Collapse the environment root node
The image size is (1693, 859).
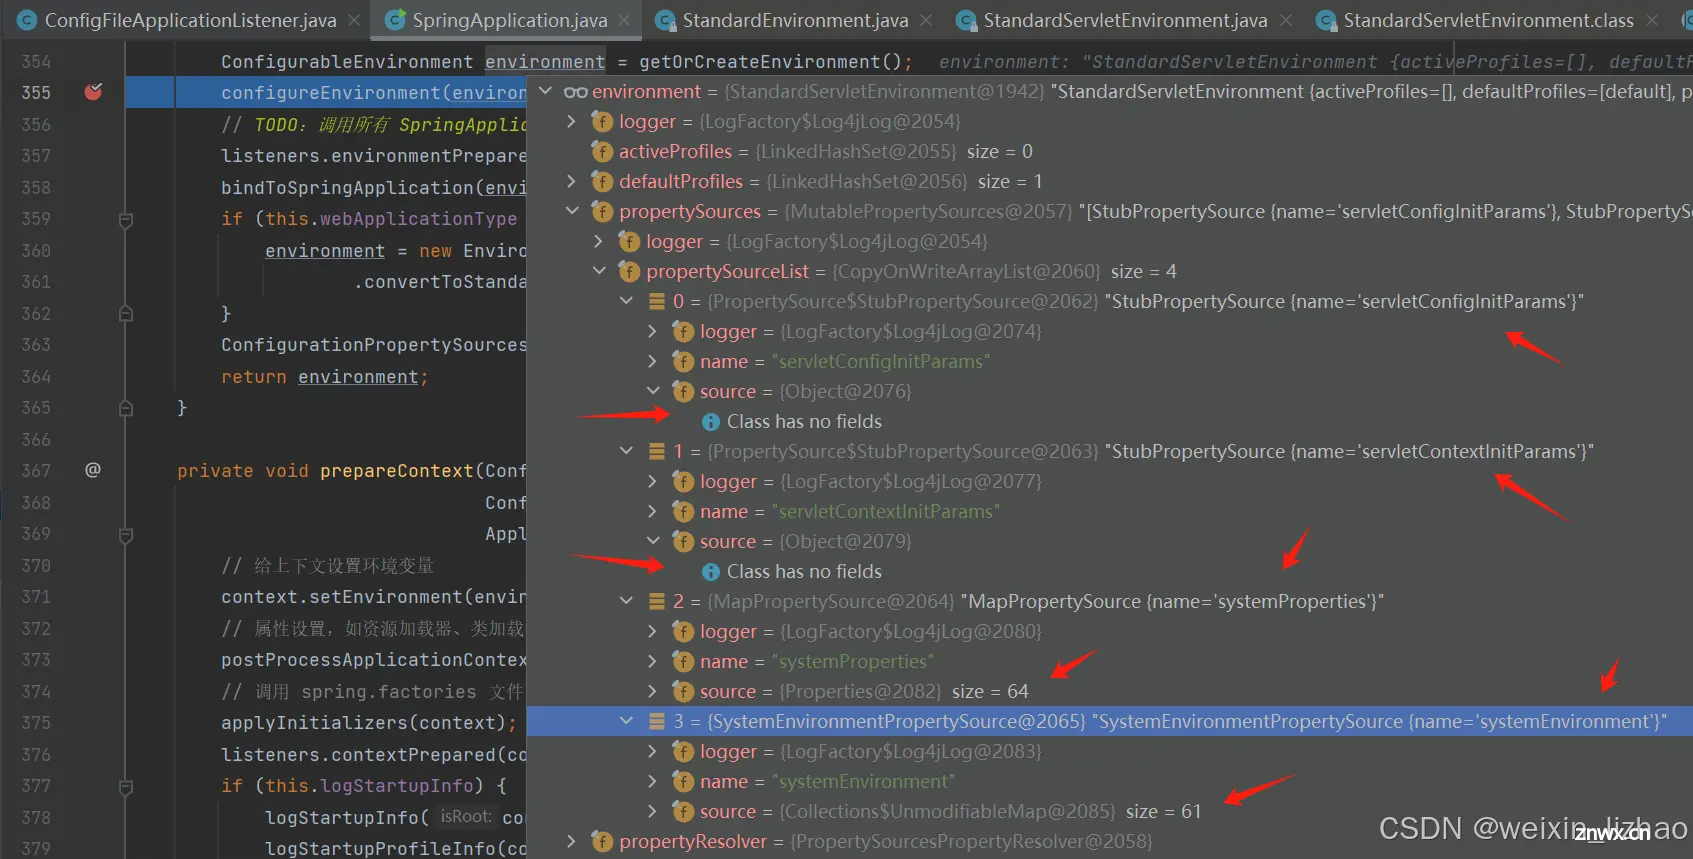546,91
